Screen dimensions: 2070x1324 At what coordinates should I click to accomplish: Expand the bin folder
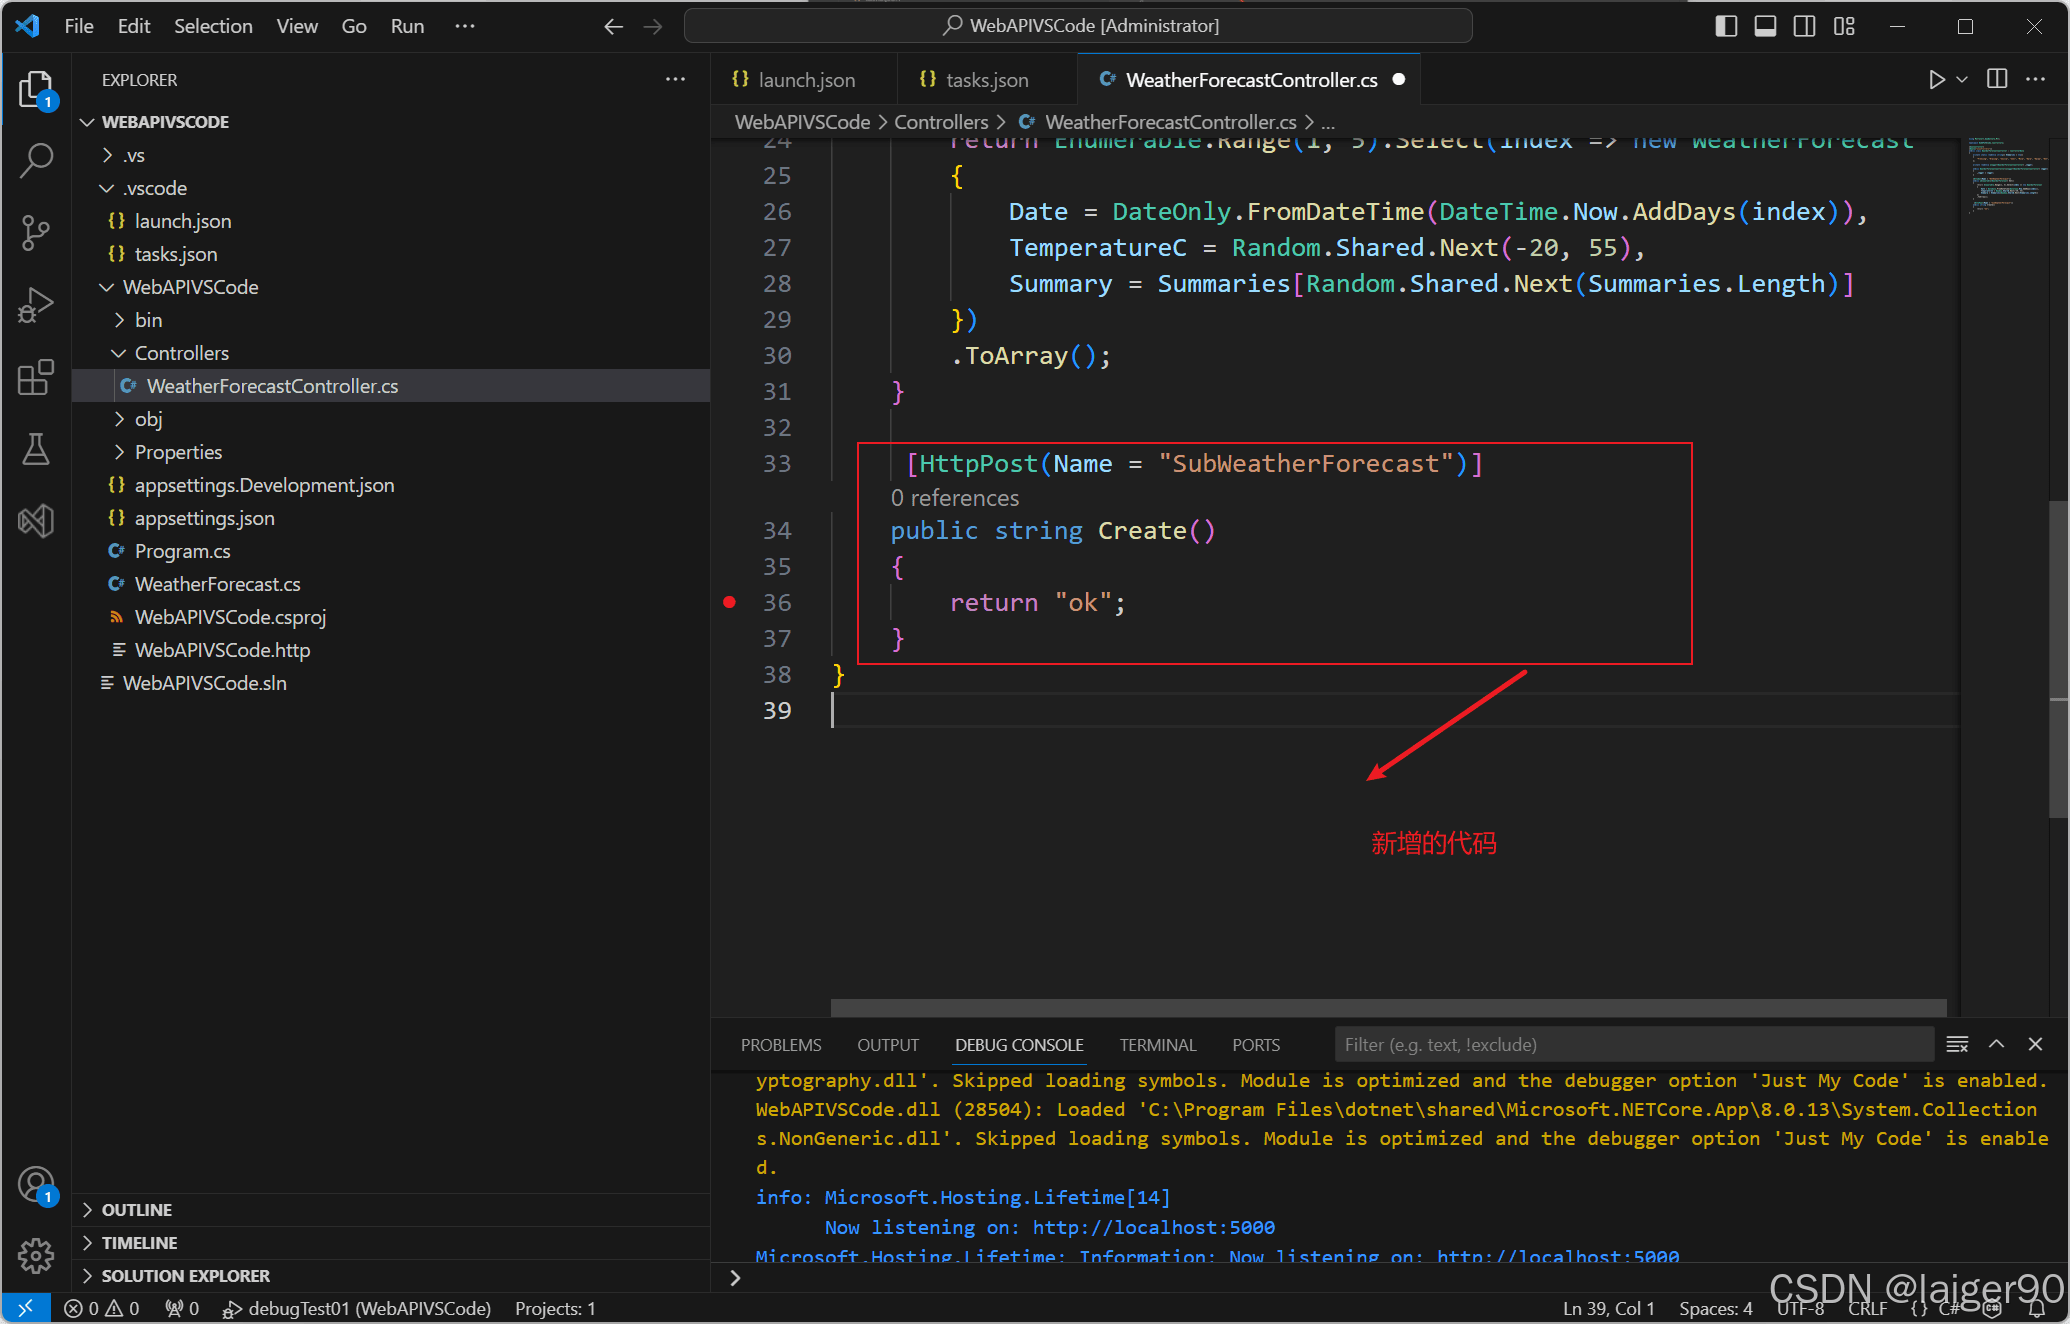coord(148,320)
